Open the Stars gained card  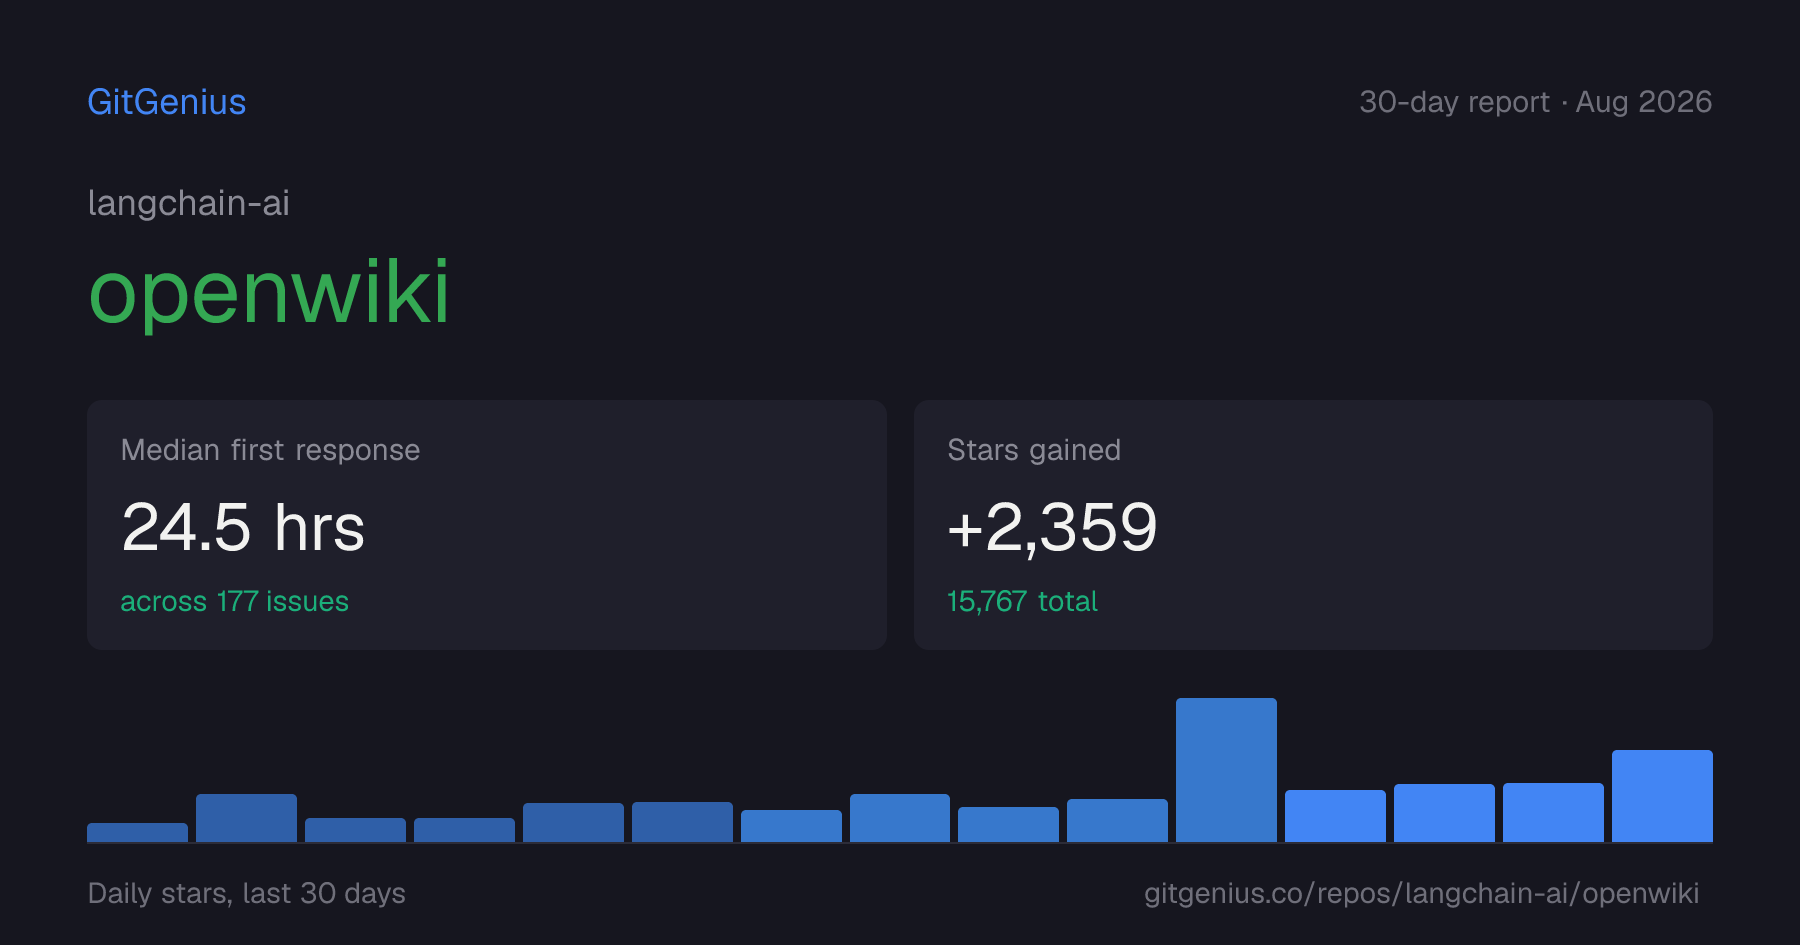point(1313,525)
